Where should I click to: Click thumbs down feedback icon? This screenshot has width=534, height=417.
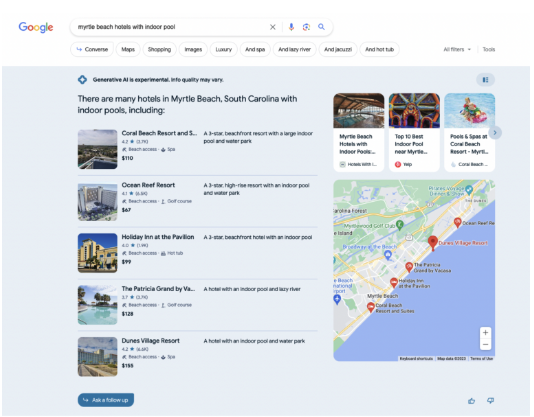pos(490,401)
